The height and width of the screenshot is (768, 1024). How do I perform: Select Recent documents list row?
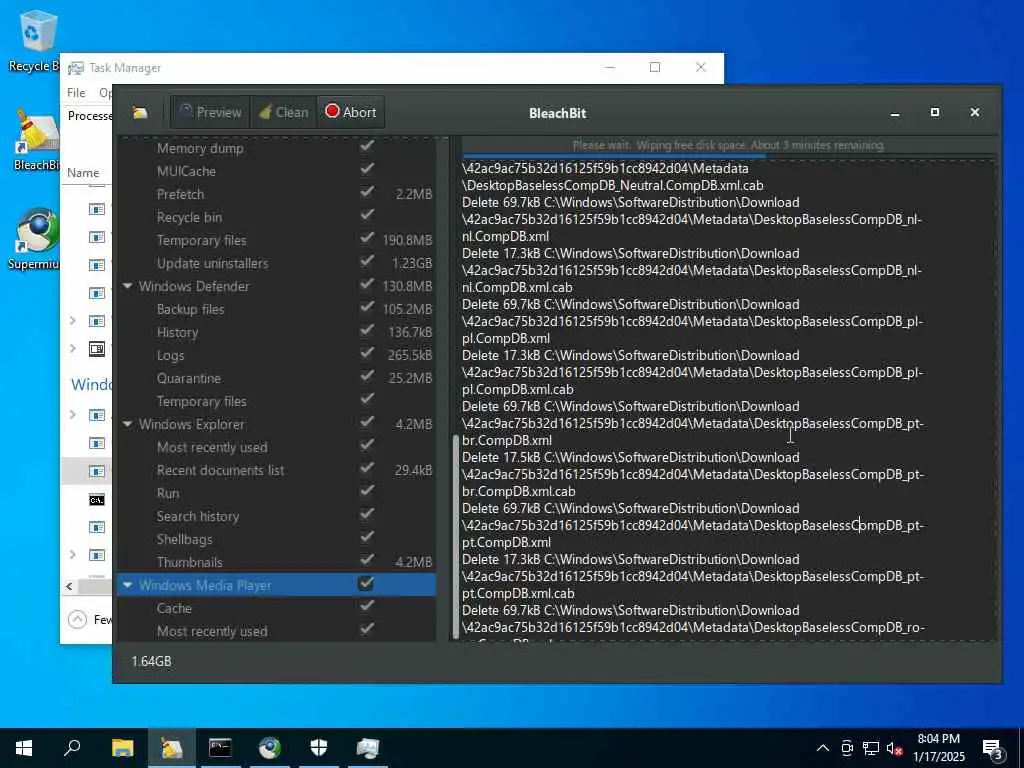point(276,470)
